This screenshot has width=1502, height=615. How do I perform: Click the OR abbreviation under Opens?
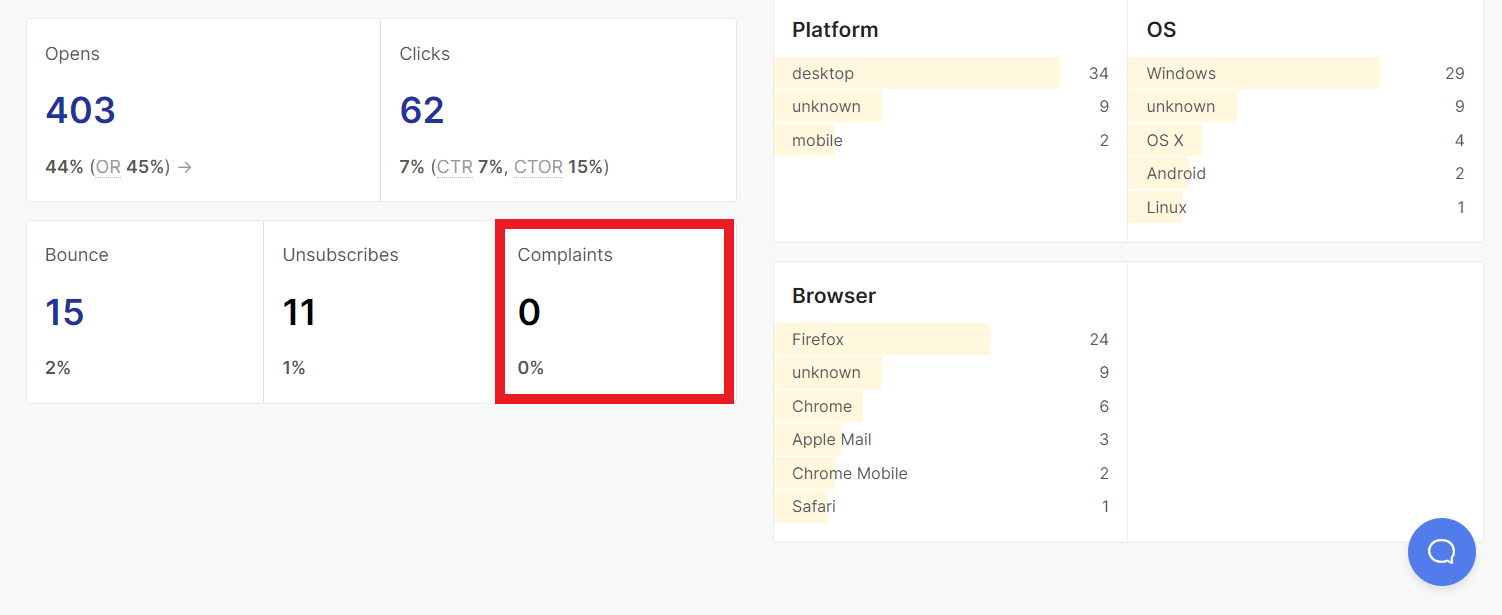pyautogui.click(x=108, y=167)
